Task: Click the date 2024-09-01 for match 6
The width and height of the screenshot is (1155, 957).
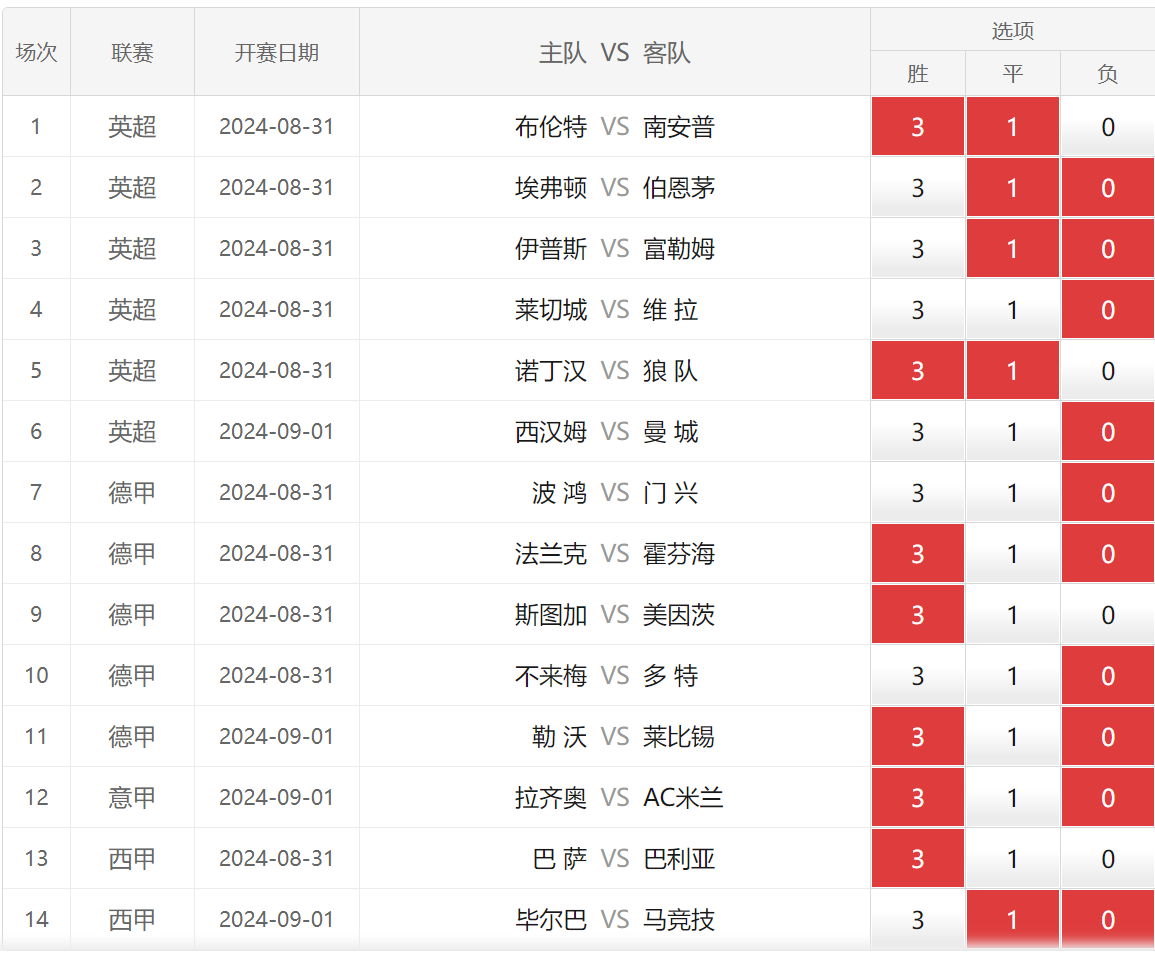Action: coord(276,431)
